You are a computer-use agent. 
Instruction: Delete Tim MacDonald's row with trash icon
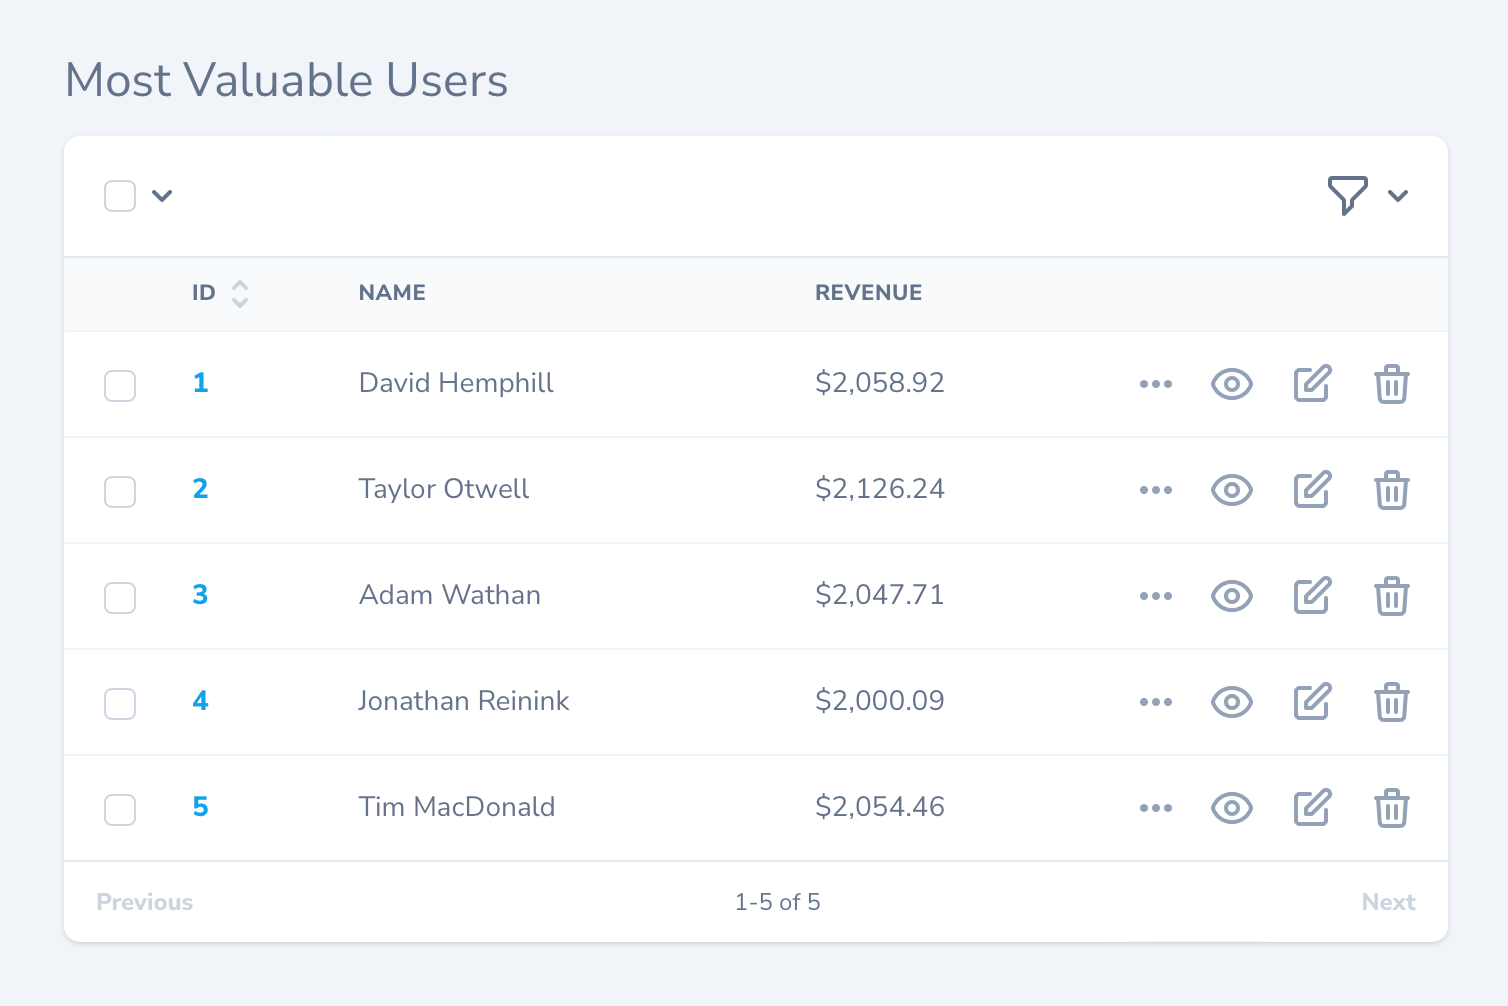click(x=1391, y=808)
